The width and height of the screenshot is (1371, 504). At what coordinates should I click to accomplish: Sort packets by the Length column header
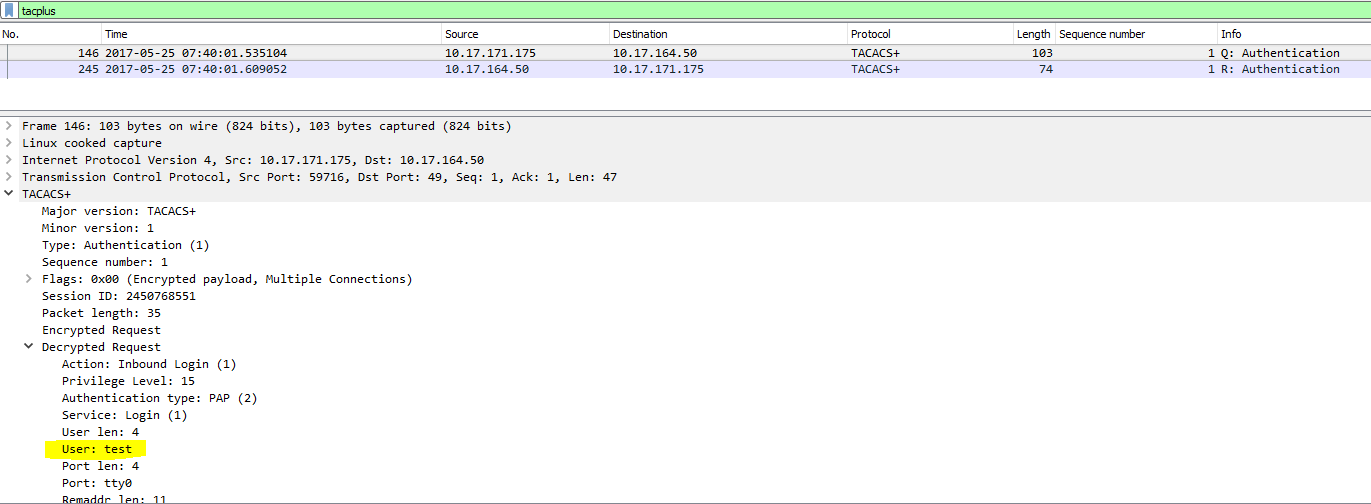(1034, 34)
